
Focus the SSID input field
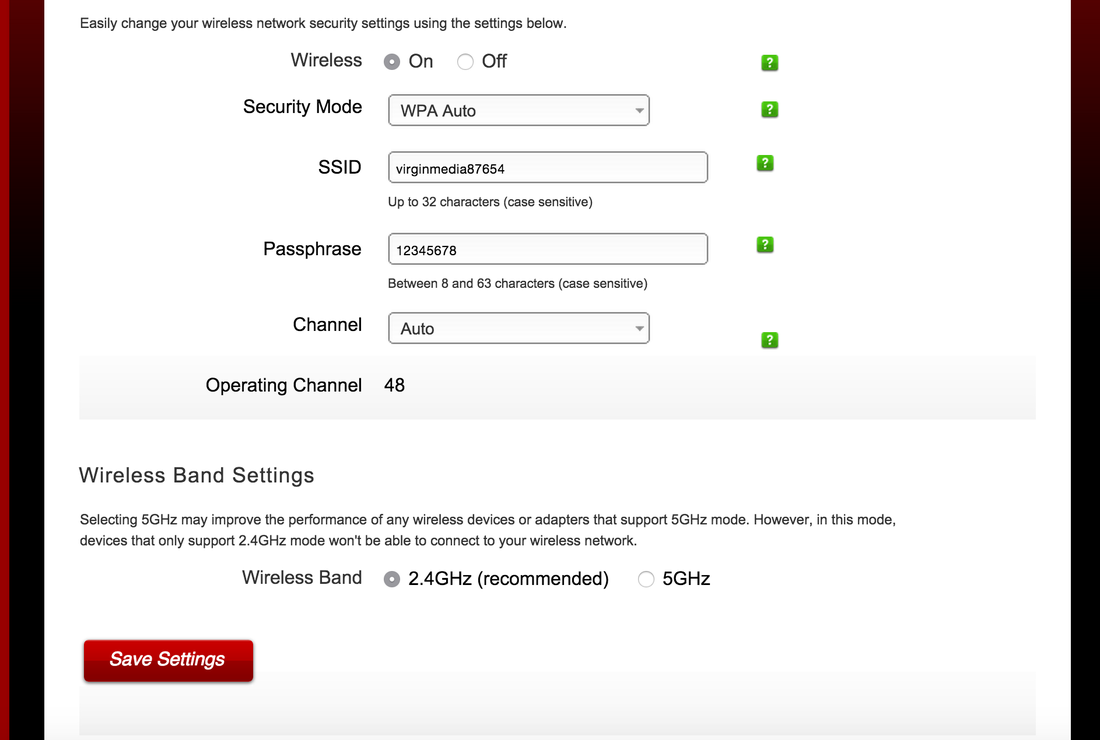pyautogui.click(x=548, y=168)
